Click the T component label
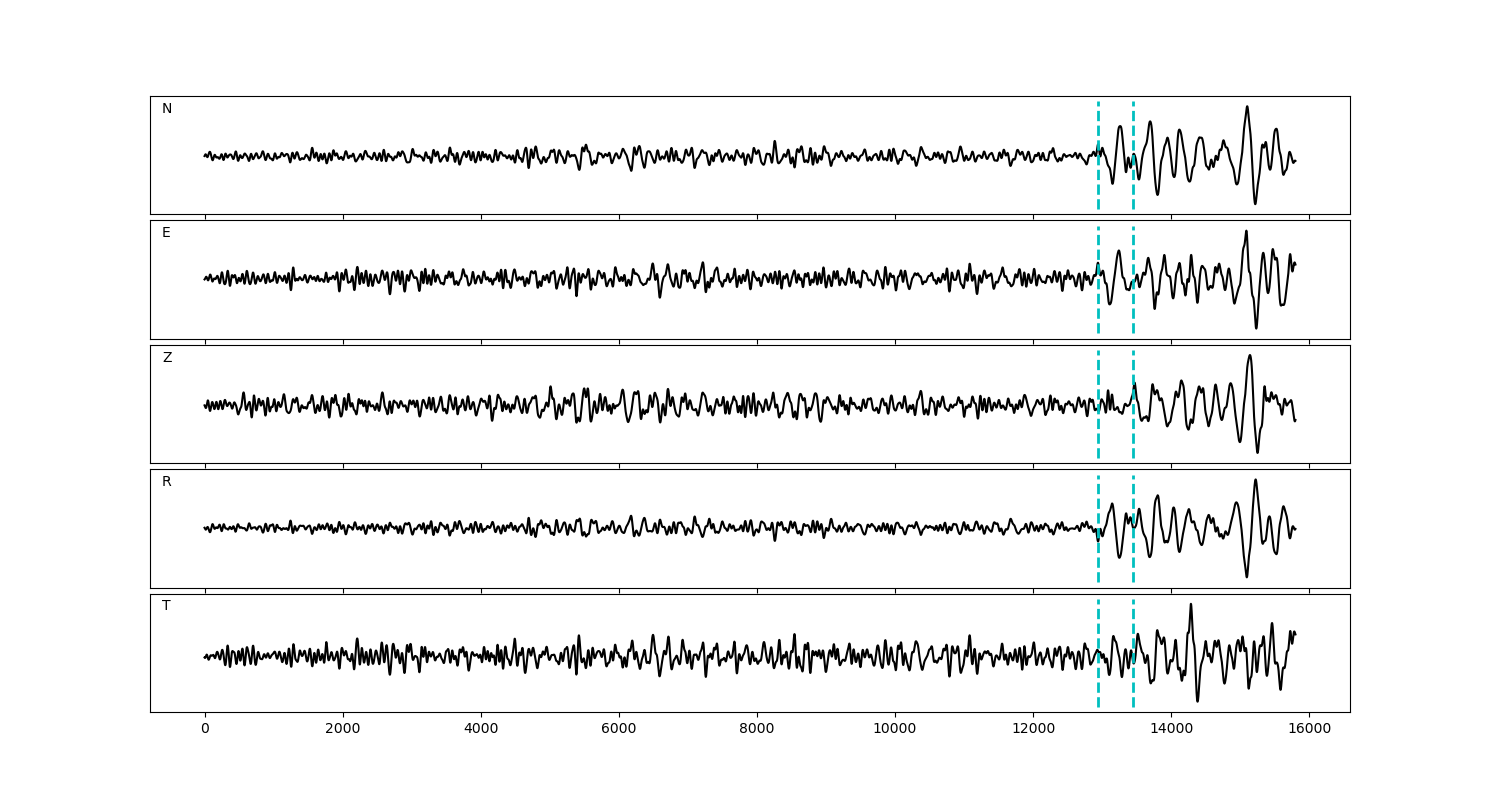Image resolution: width=1500 pixels, height=800 pixels. [166, 606]
